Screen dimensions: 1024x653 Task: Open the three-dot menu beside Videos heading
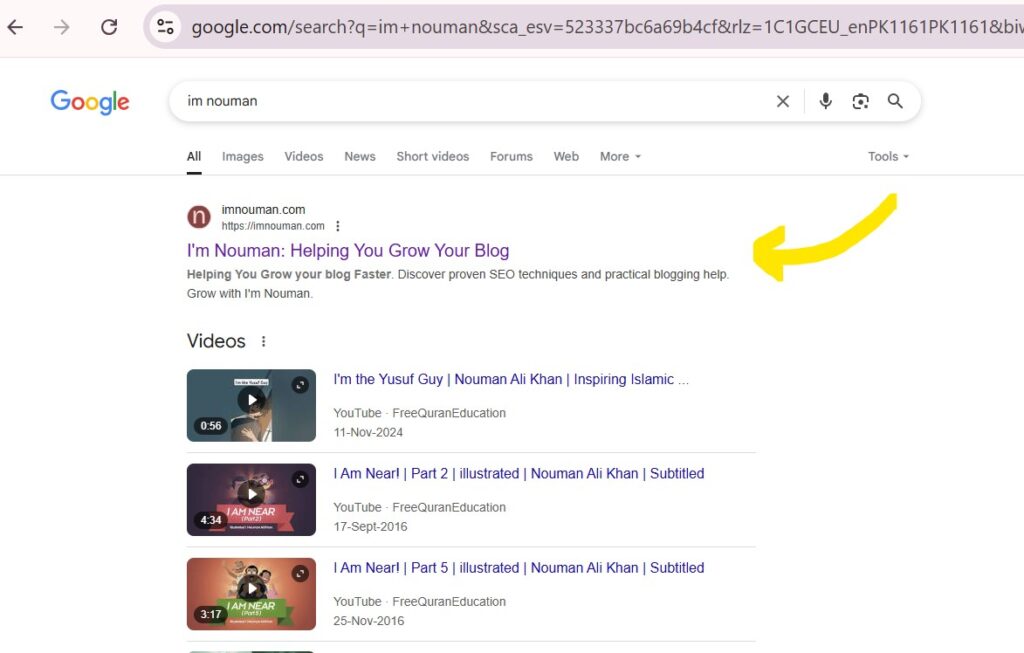(x=263, y=342)
